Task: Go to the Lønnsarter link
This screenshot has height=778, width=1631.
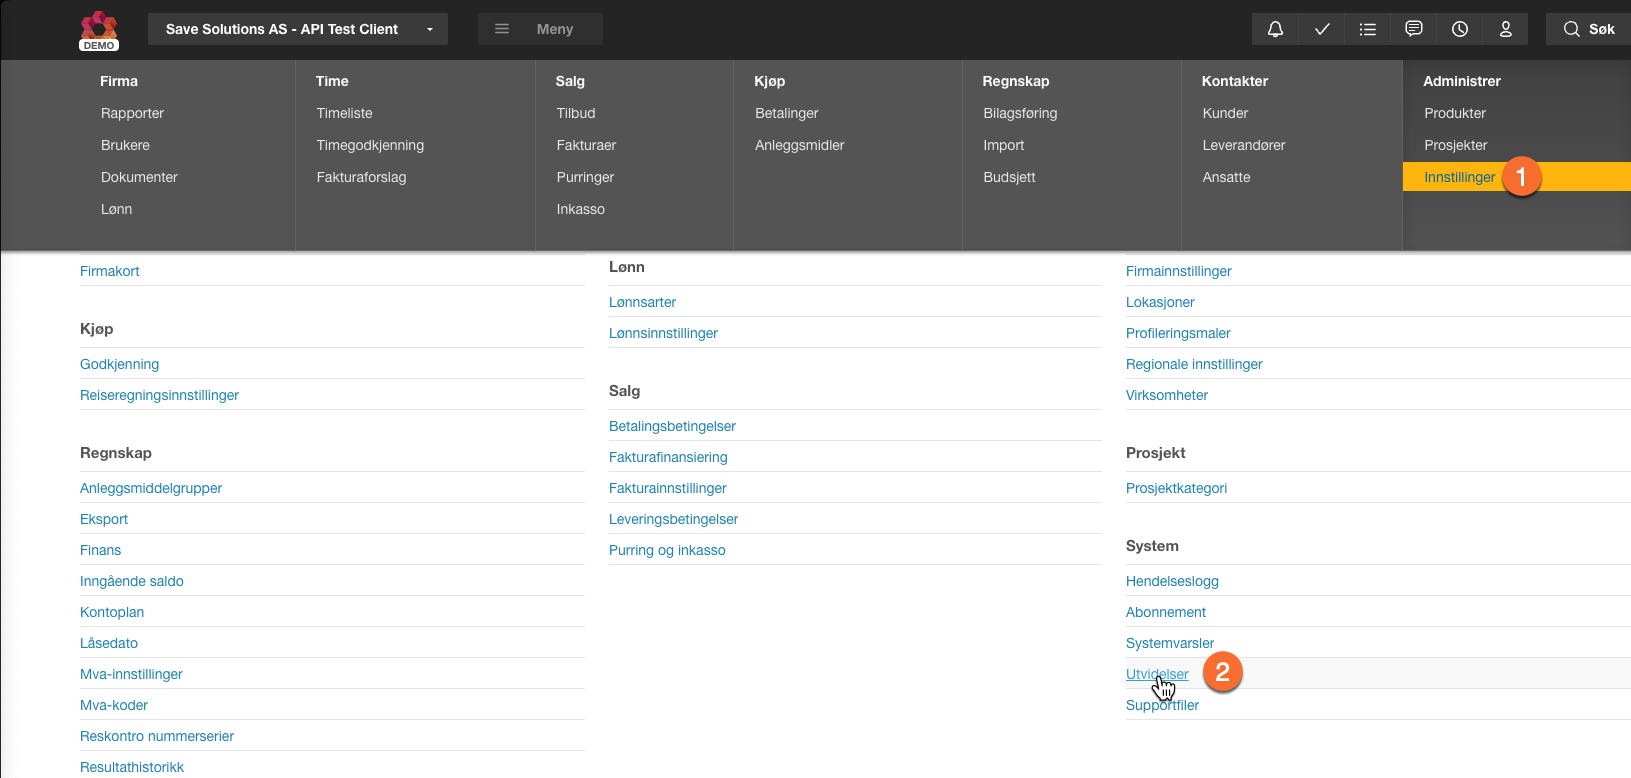Action: (x=642, y=302)
